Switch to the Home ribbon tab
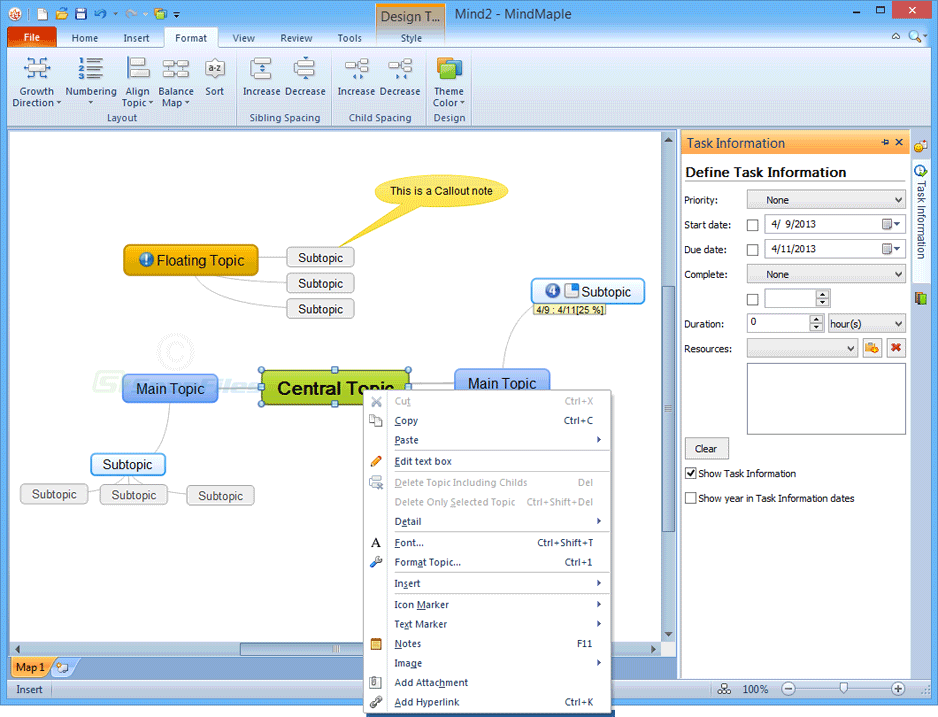 [84, 38]
